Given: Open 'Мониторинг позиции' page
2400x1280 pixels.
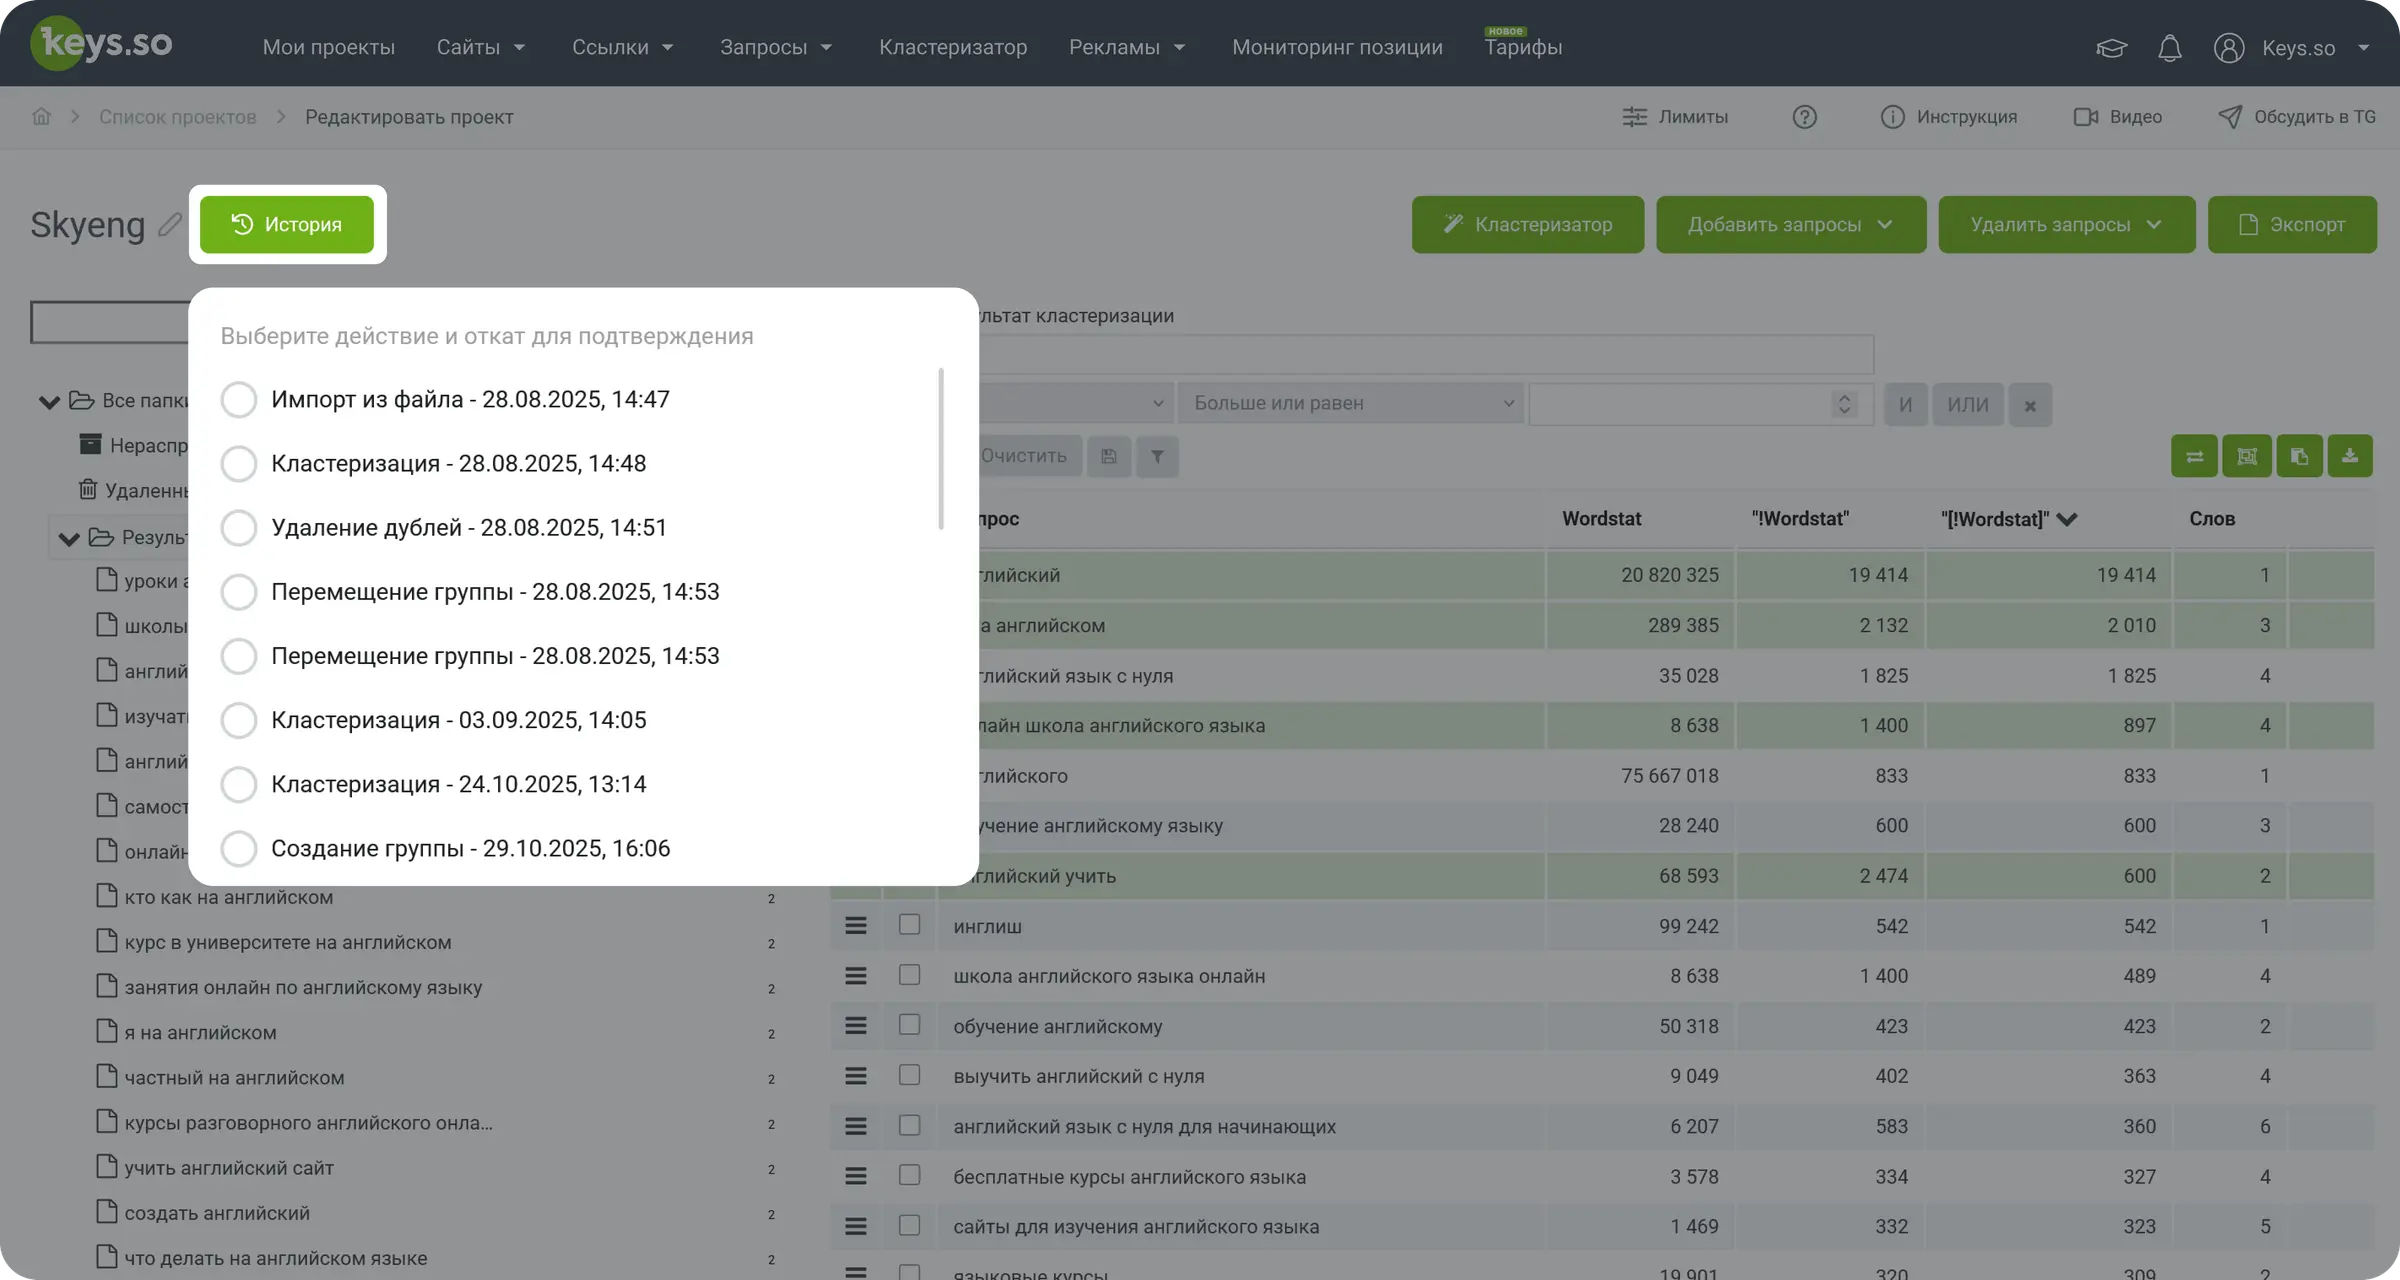Looking at the screenshot, I should click(1337, 48).
